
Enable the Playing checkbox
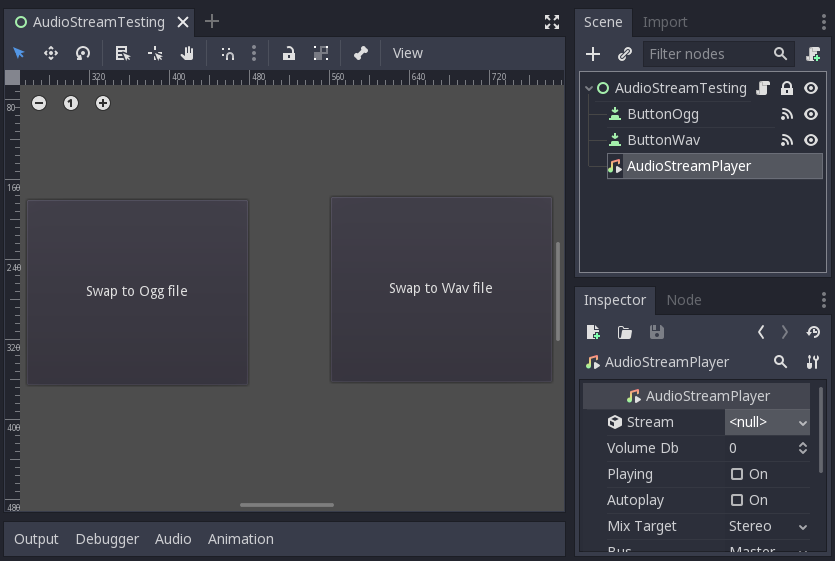736,474
